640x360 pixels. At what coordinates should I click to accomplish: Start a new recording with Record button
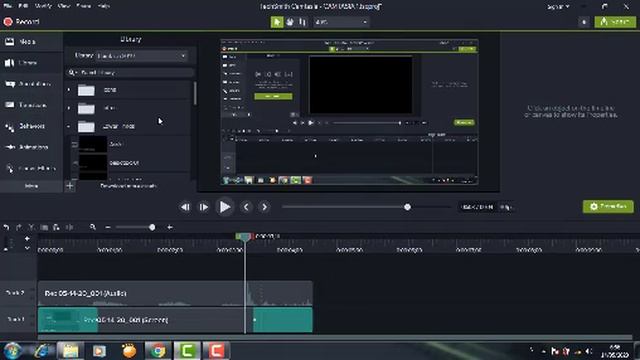(x=22, y=22)
